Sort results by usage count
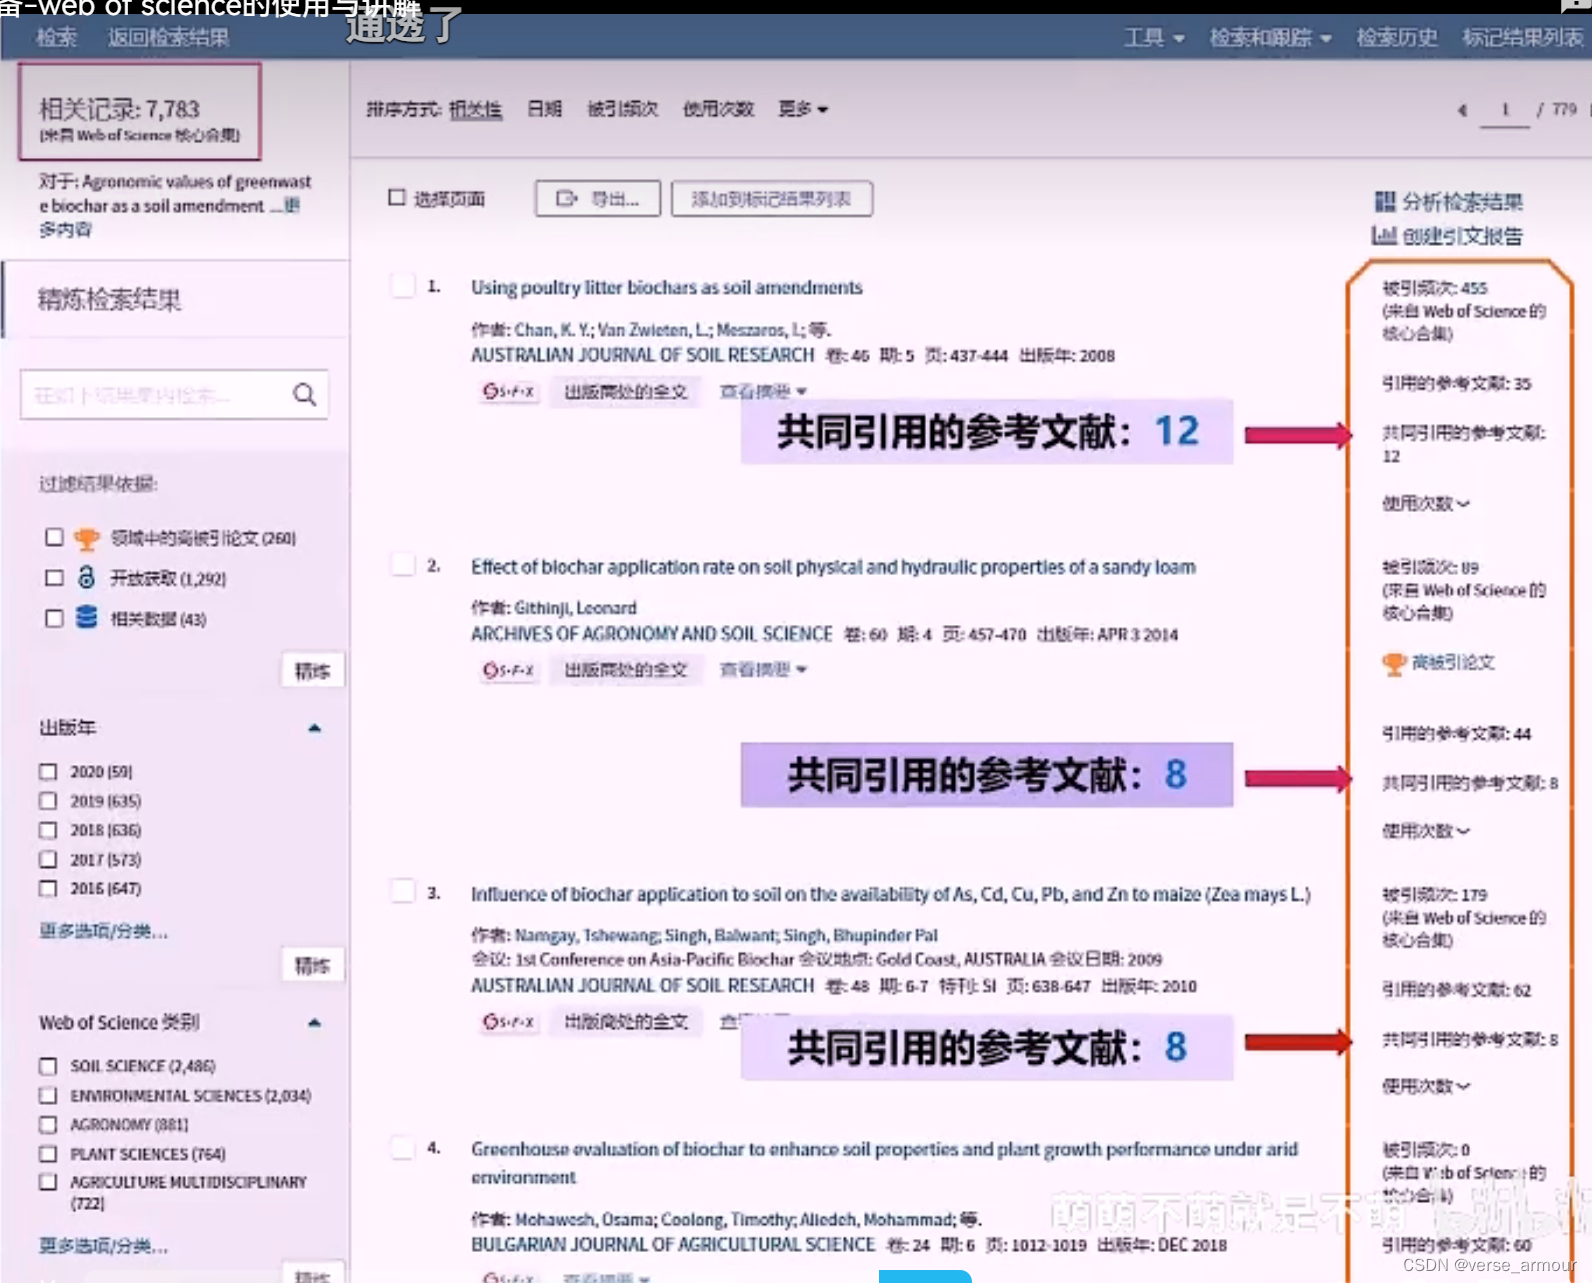This screenshot has width=1592, height=1283. coord(718,109)
